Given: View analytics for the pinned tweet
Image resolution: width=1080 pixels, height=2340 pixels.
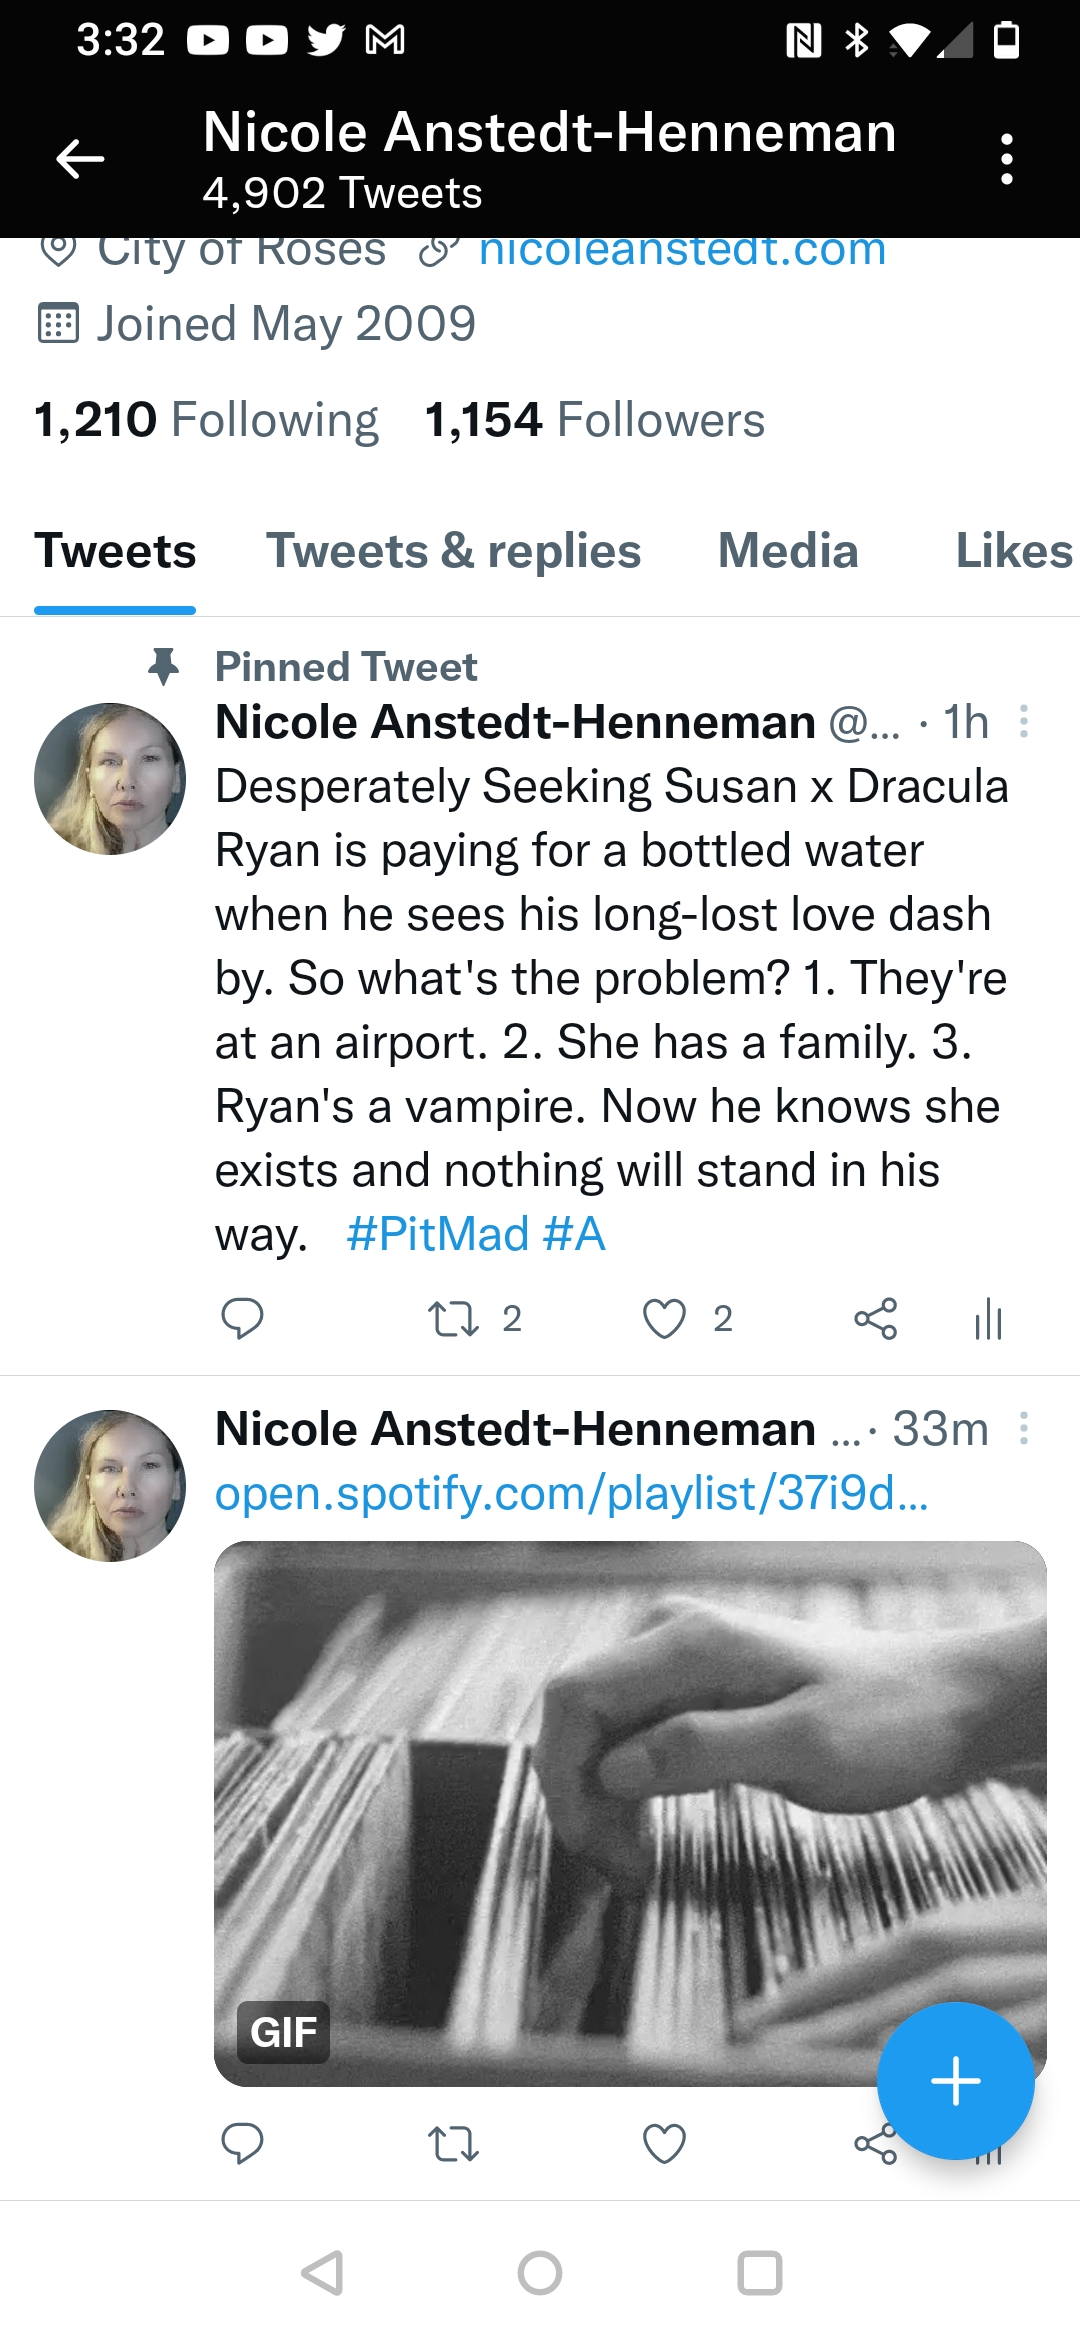Looking at the screenshot, I should (988, 1318).
